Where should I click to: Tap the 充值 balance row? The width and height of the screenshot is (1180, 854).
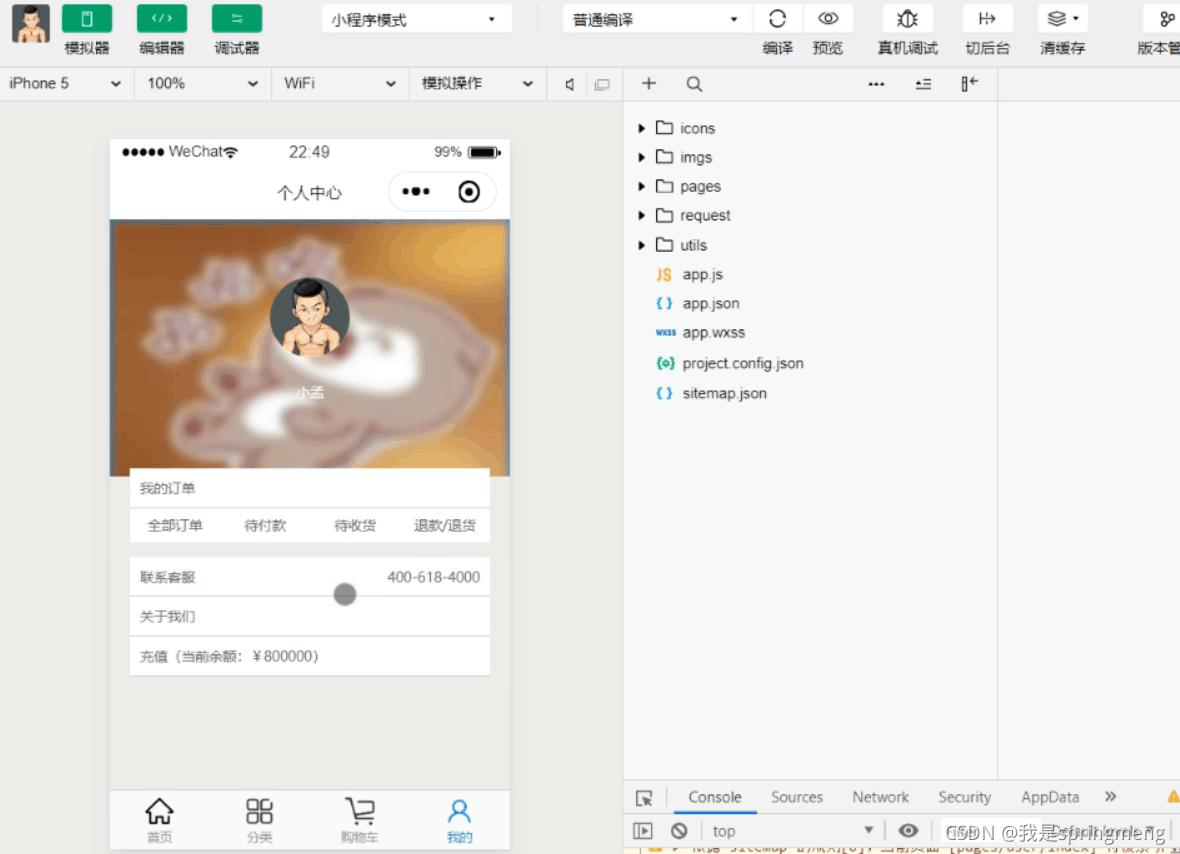tap(309, 656)
